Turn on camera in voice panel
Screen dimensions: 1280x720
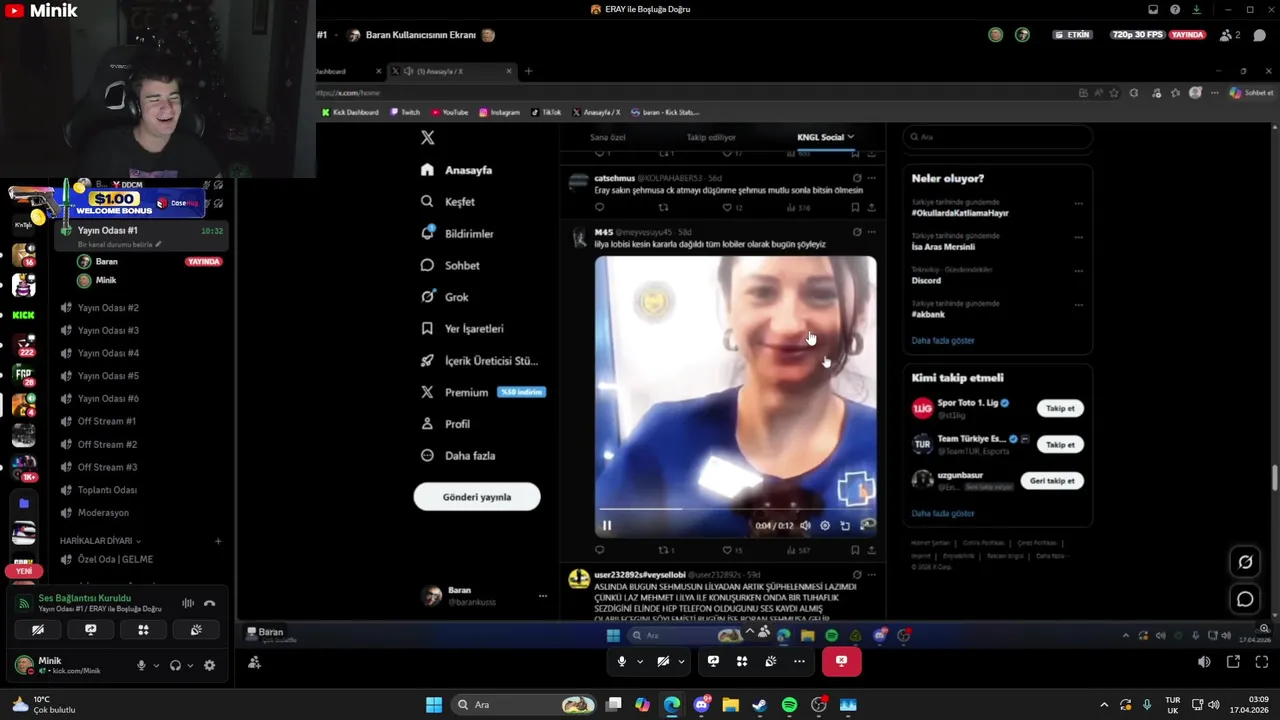38,630
